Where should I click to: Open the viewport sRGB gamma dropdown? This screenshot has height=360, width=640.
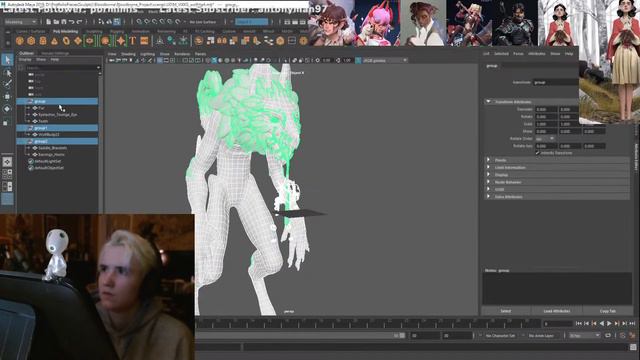pyautogui.click(x=385, y=60)
